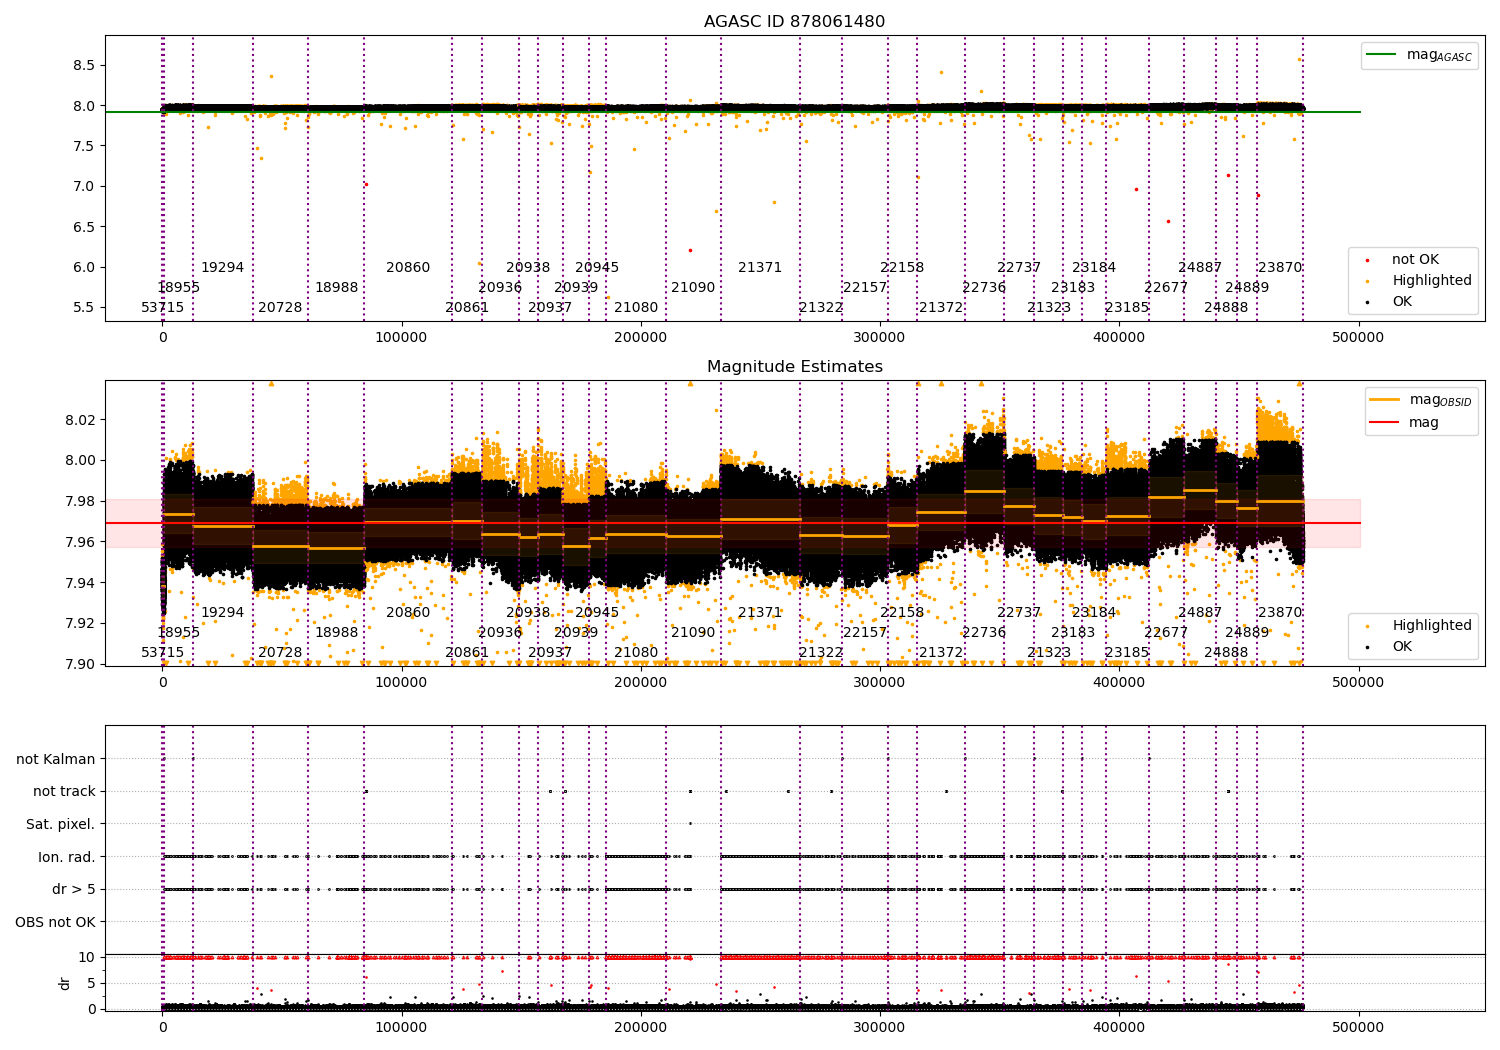Click the 7.94 y-axis tick label
The image size is (1500, 1050).
(x=80, y=583)
